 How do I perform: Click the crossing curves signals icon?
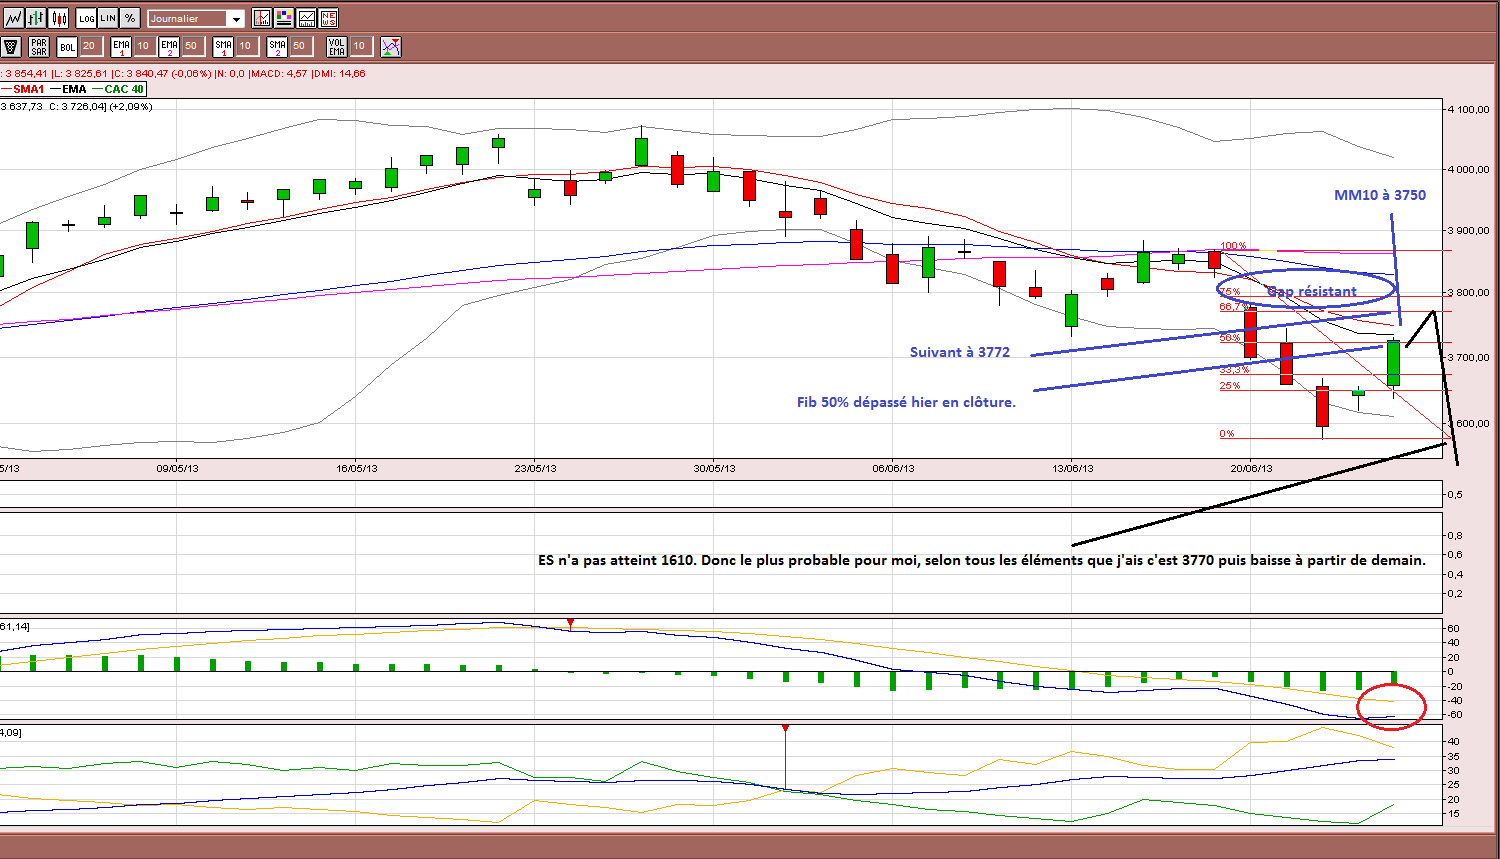[391, 46]
